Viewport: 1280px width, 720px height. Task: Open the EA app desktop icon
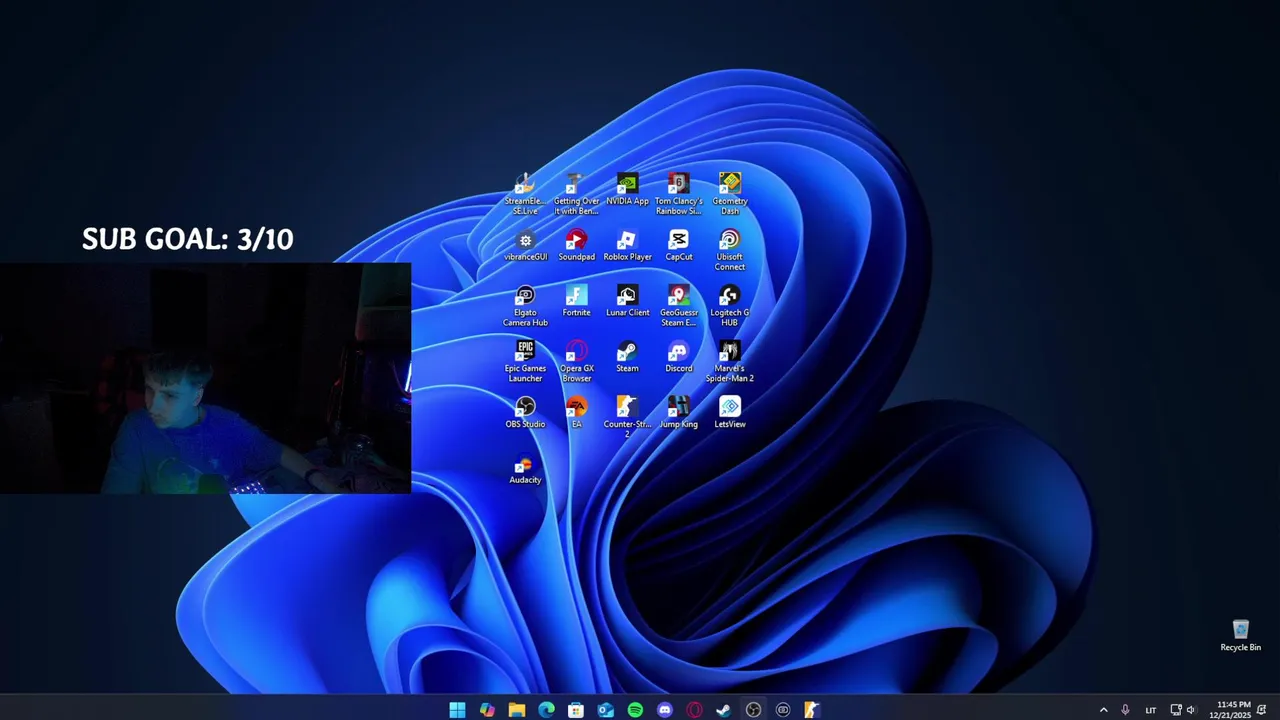pyautogui.click(x=576, y=413)
